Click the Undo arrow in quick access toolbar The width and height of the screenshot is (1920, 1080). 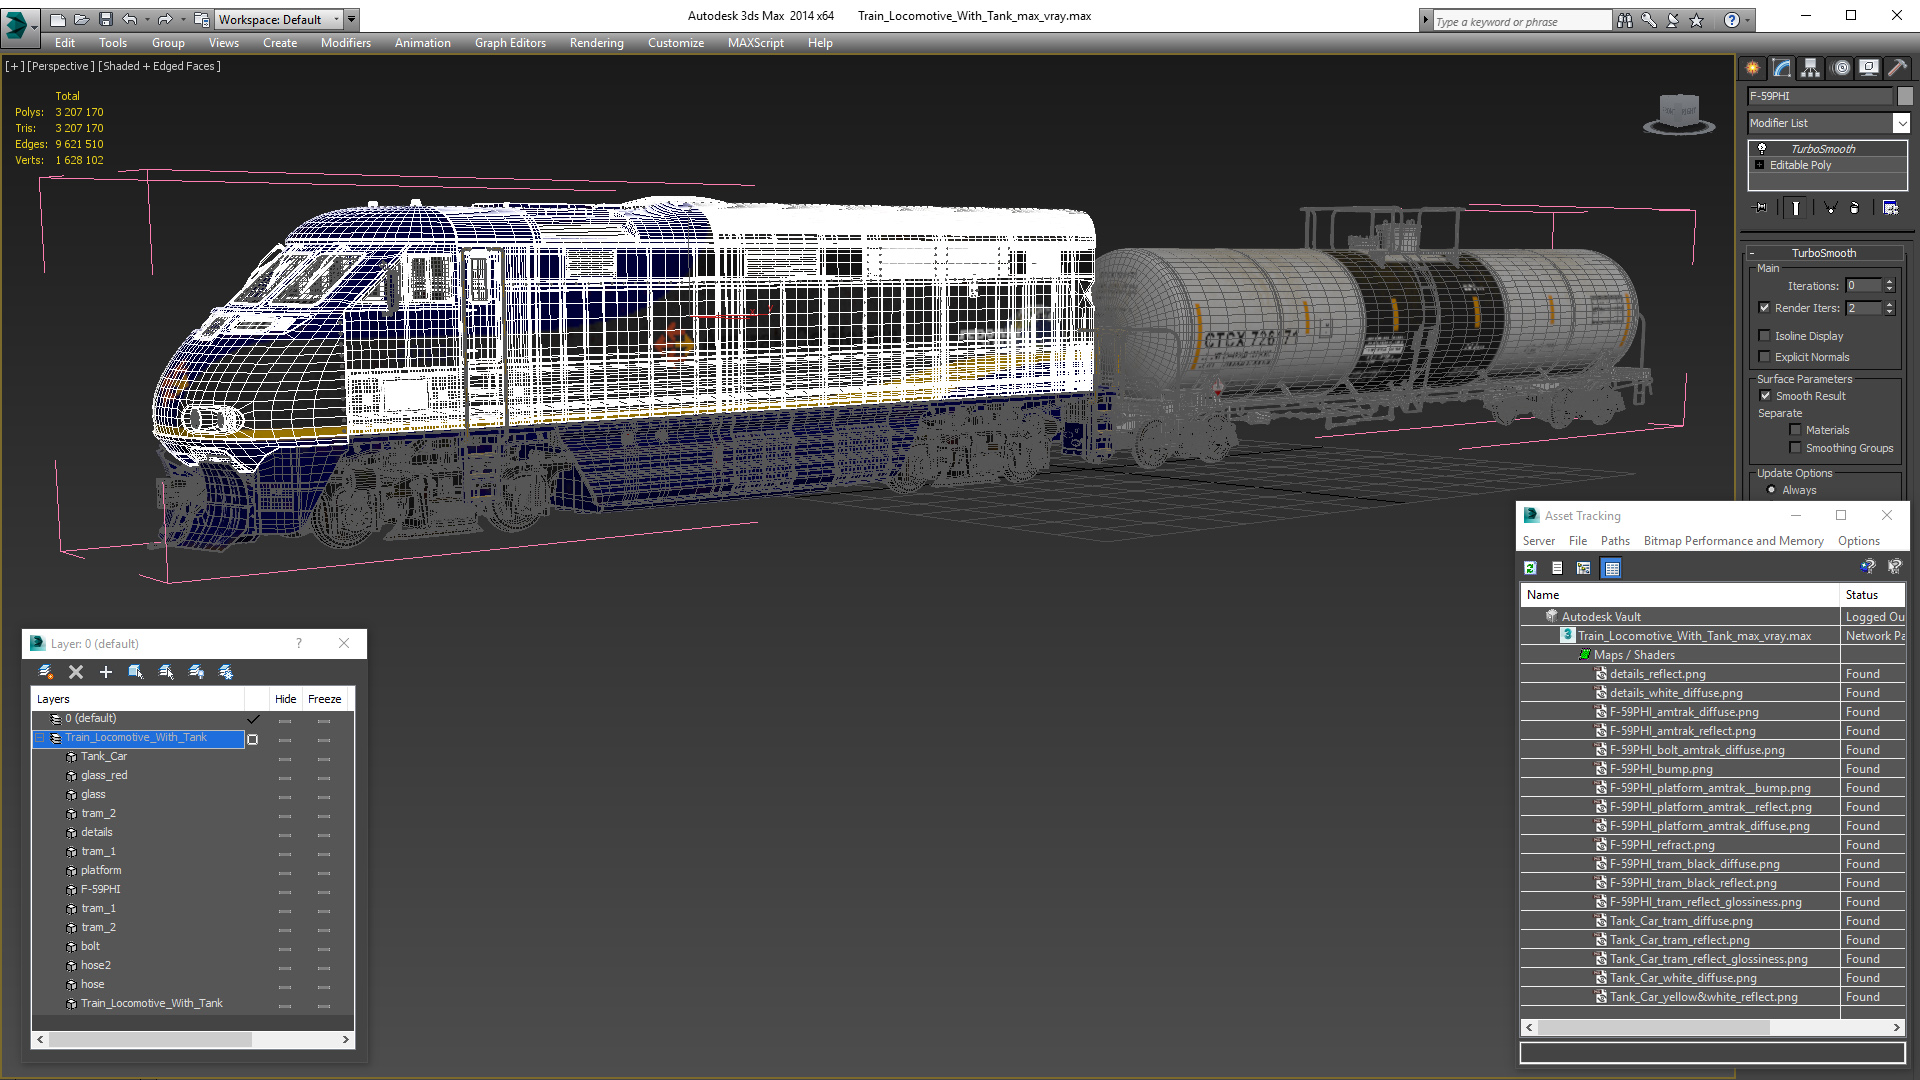(129, 19)
